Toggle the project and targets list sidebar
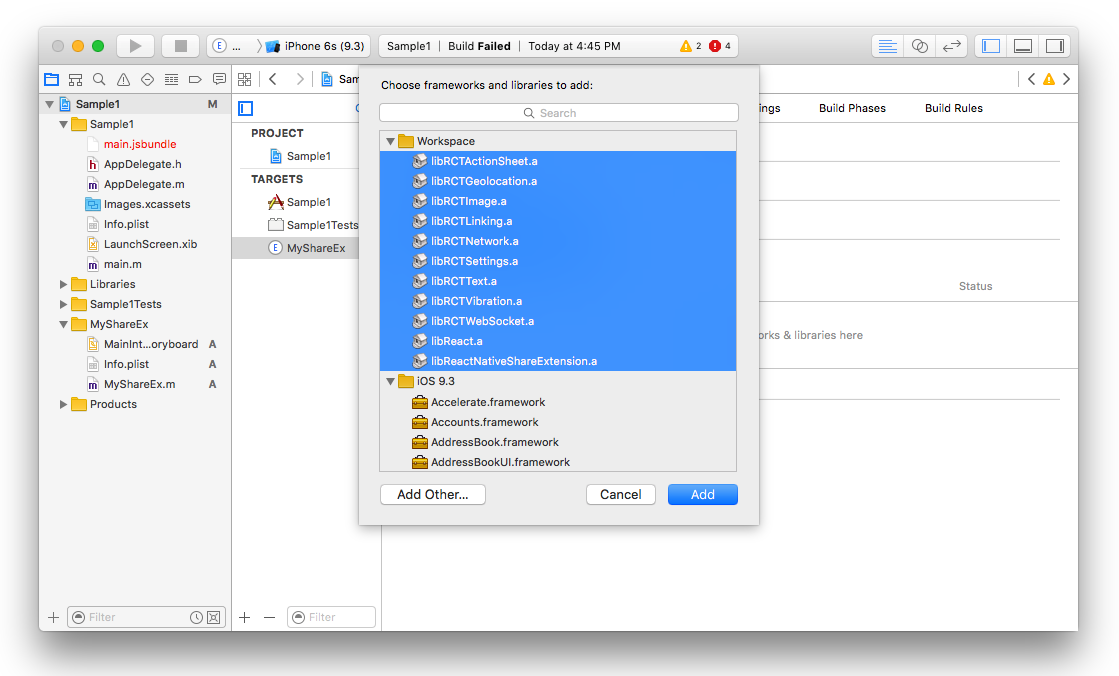This screenshot has width=1119, height=676. click(x=245, y=109)
